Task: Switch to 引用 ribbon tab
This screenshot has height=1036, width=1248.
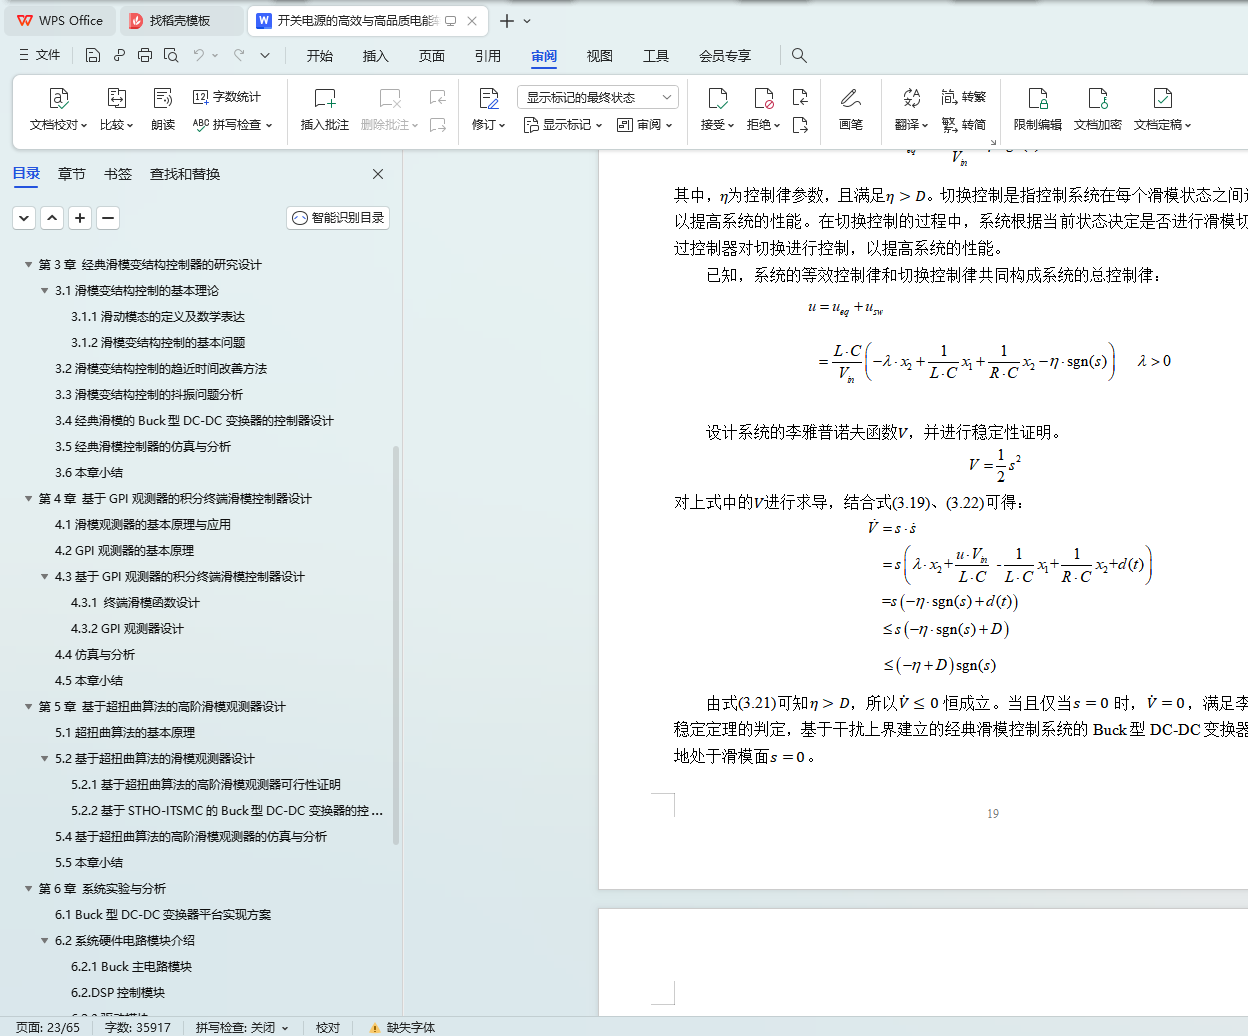Action: pos(488,56)
